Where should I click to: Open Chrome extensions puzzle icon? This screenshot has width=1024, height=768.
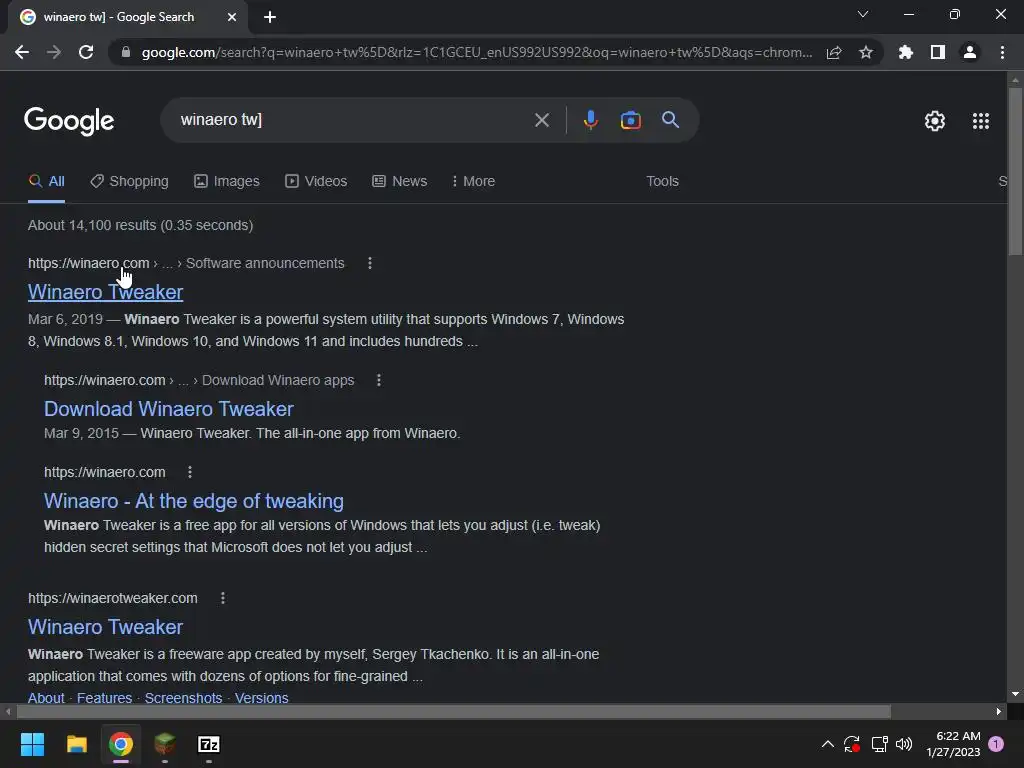(906, 52)
